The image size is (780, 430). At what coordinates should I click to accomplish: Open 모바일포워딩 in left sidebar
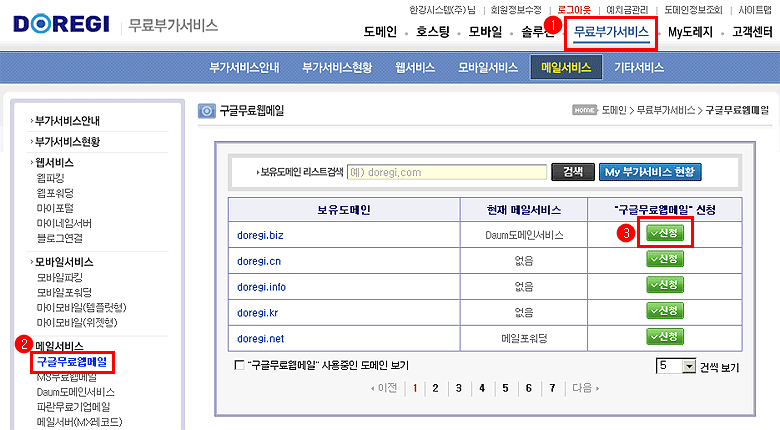pyautogui.click(x=64, y=292)
